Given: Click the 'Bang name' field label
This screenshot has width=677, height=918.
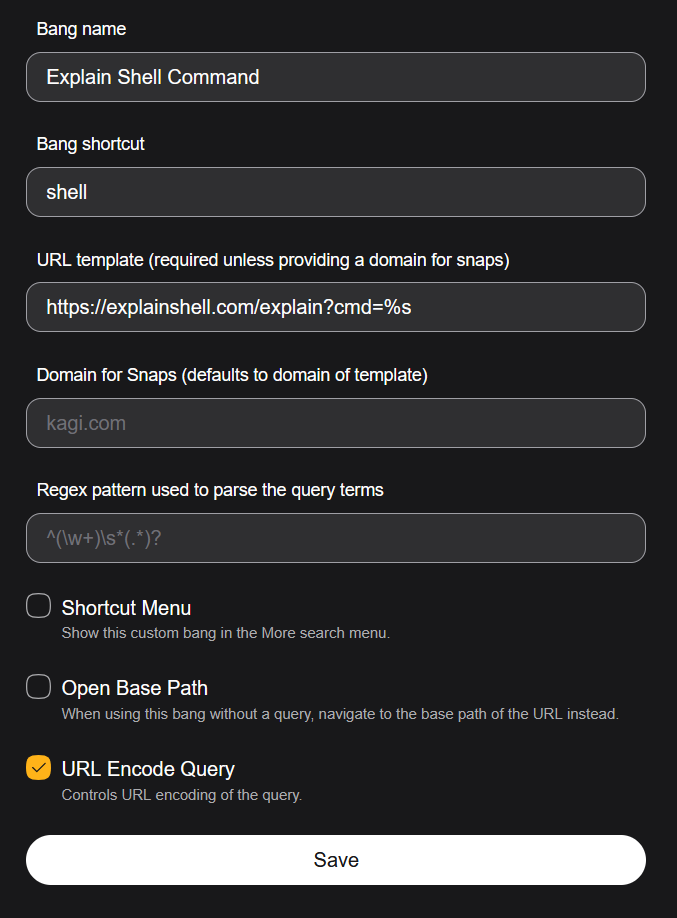Looking at the screenshot, I should click(81, 29).
